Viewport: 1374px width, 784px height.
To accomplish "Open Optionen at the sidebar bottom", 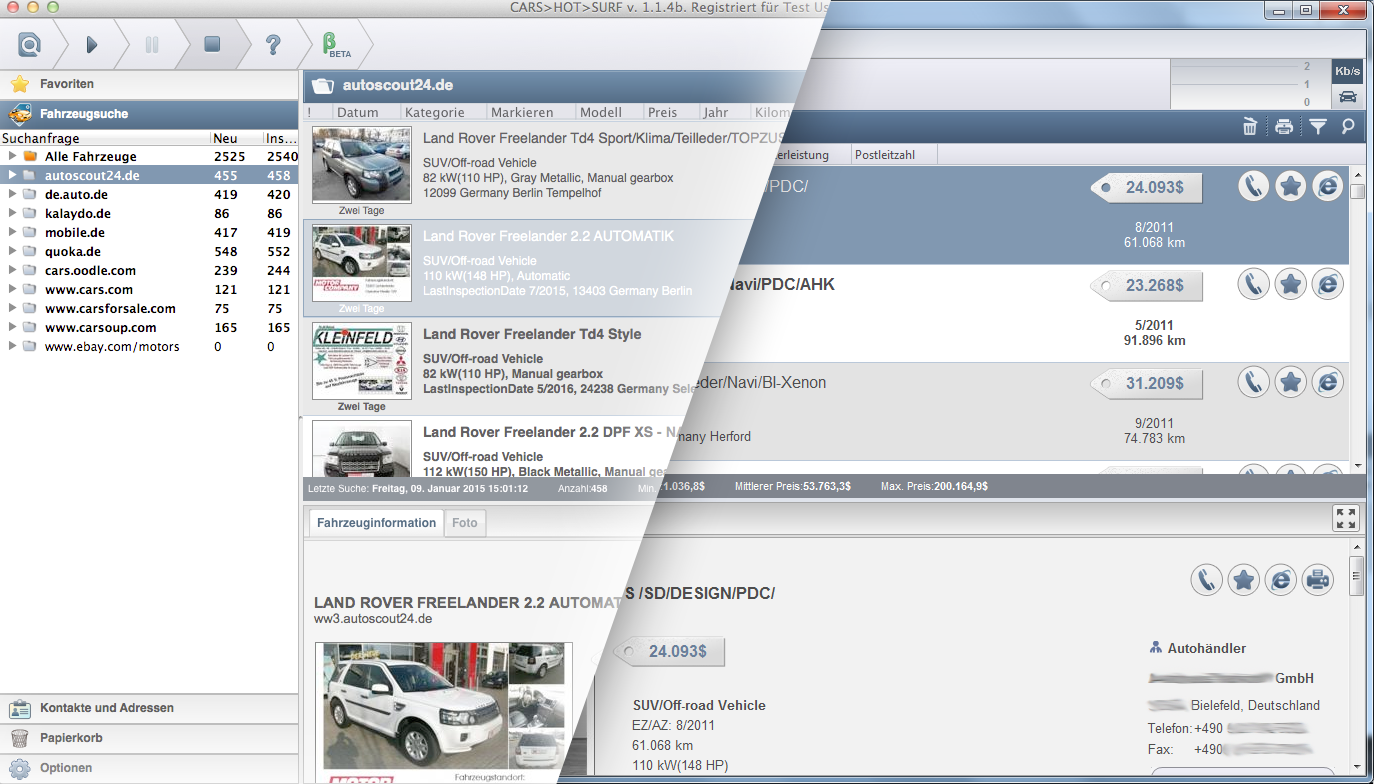I will pos(149,768).
